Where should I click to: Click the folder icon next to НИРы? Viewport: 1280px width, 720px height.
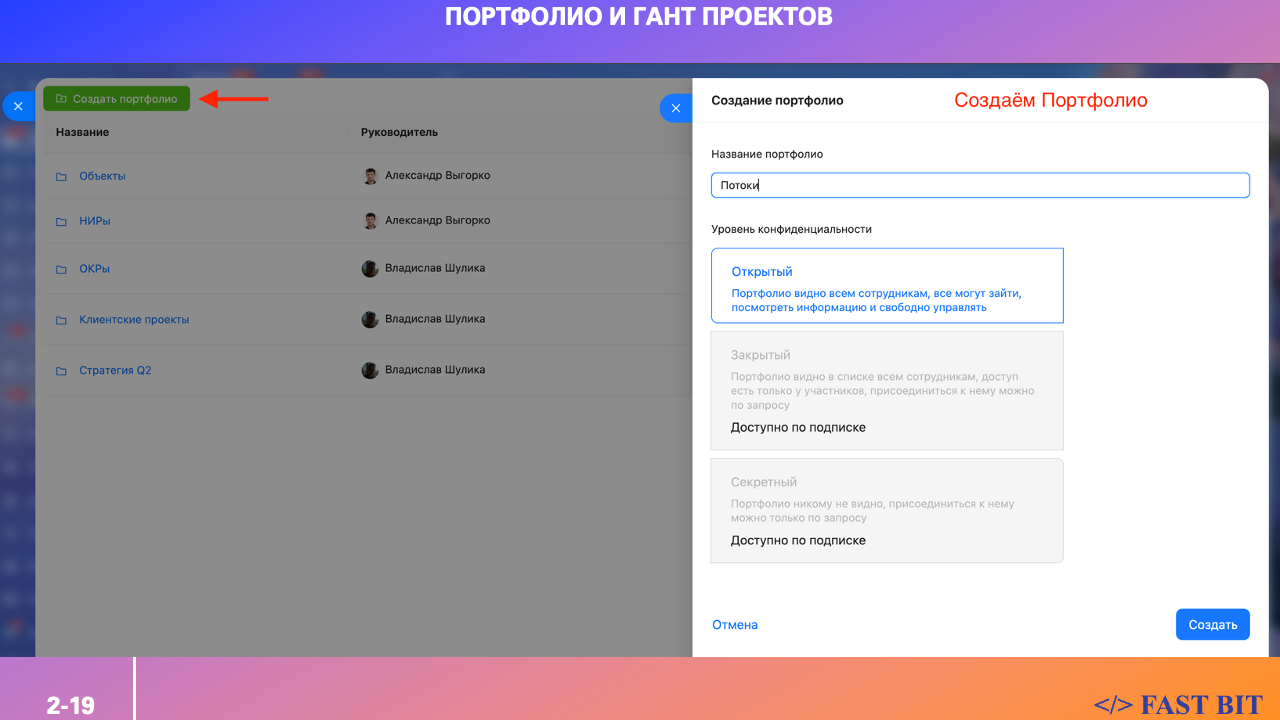(x=61, y=221)
